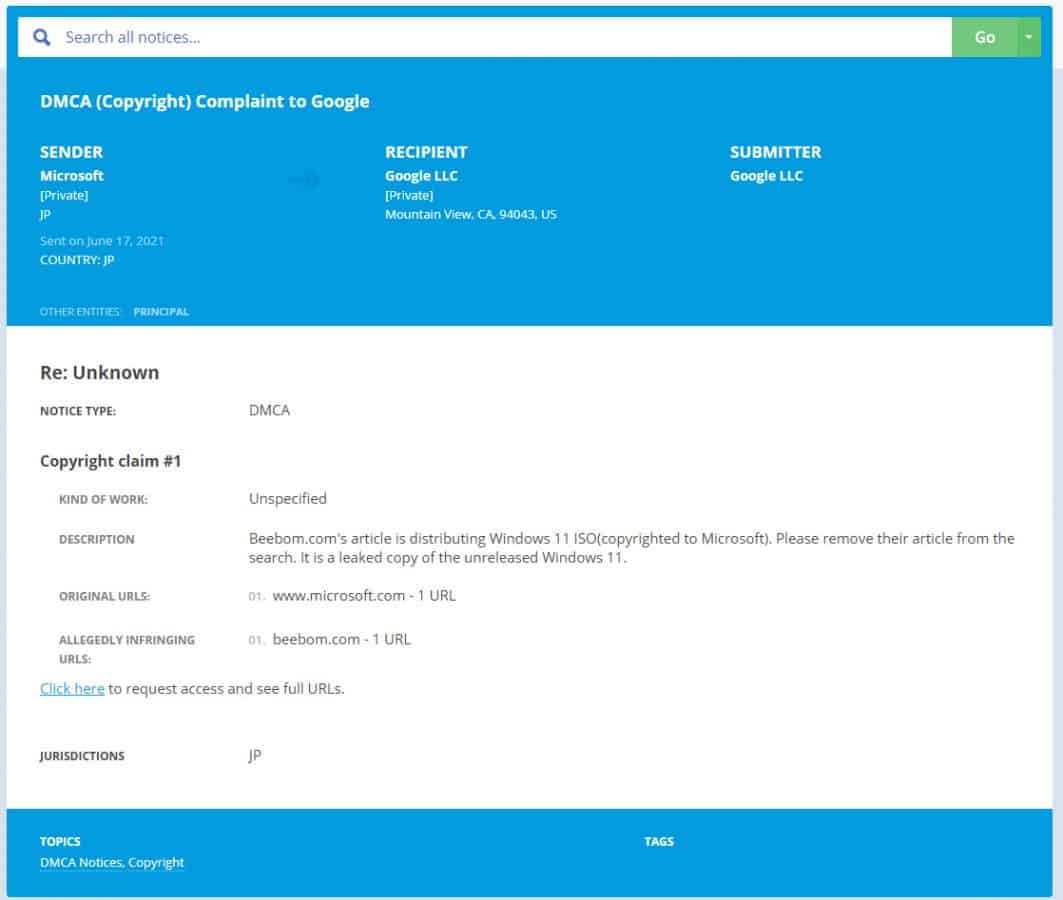Click the Copyright claim #1 heading
The height and width of the screenshot is (900, 1063).
pos(111,462)
